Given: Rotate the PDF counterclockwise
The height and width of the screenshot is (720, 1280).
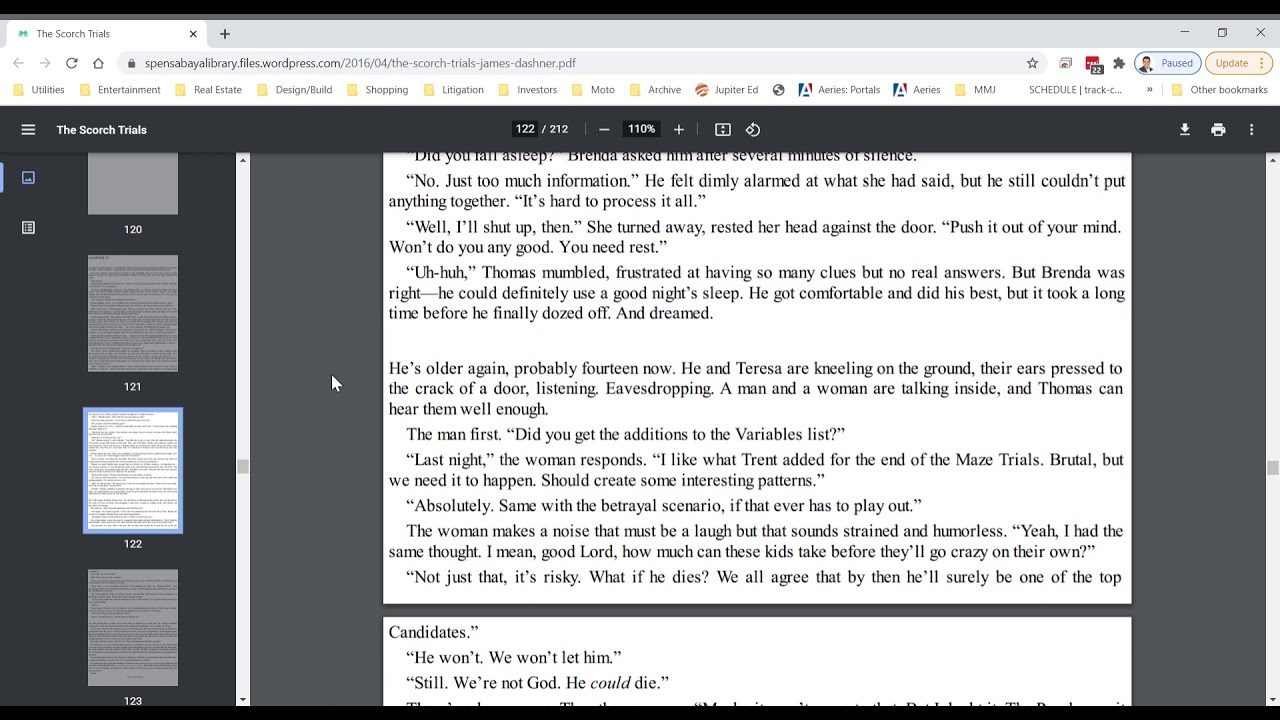Looking at the screenshot, I should pos(753,129).
